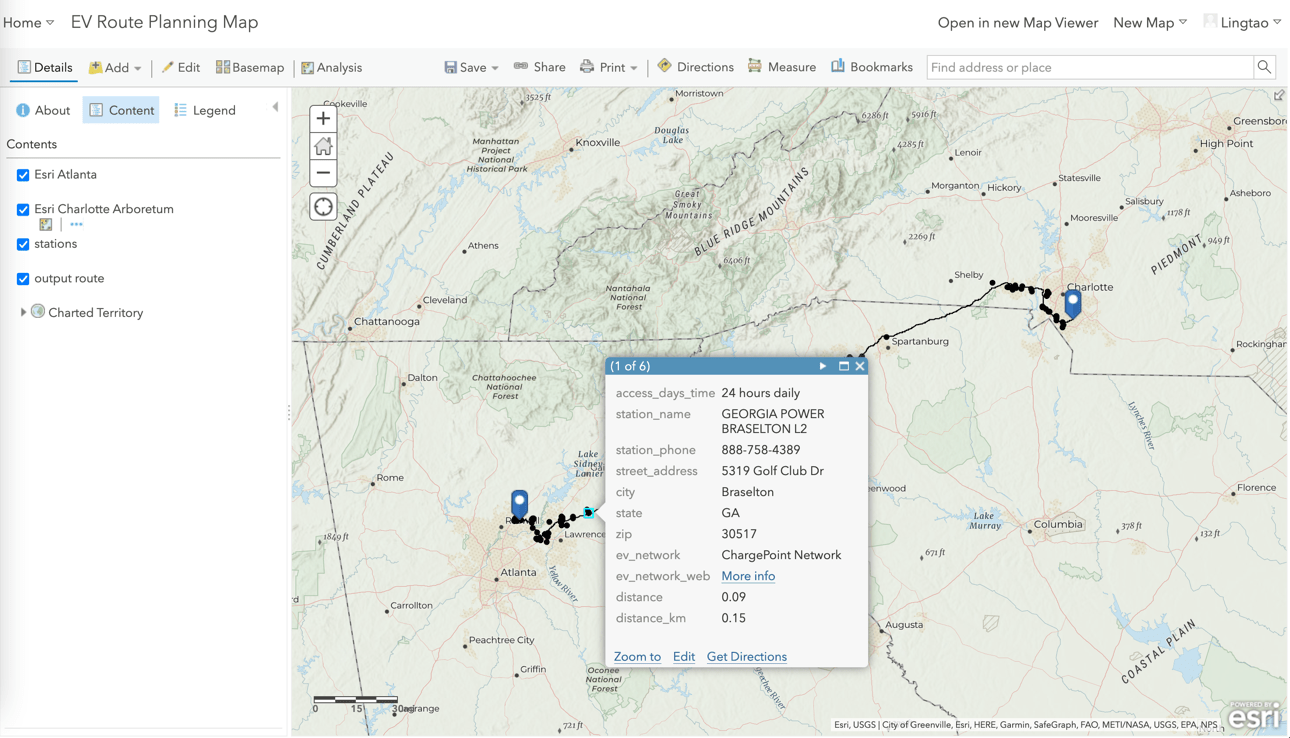Go to next popup feature
1290x738 pixels.
[823, 366]
